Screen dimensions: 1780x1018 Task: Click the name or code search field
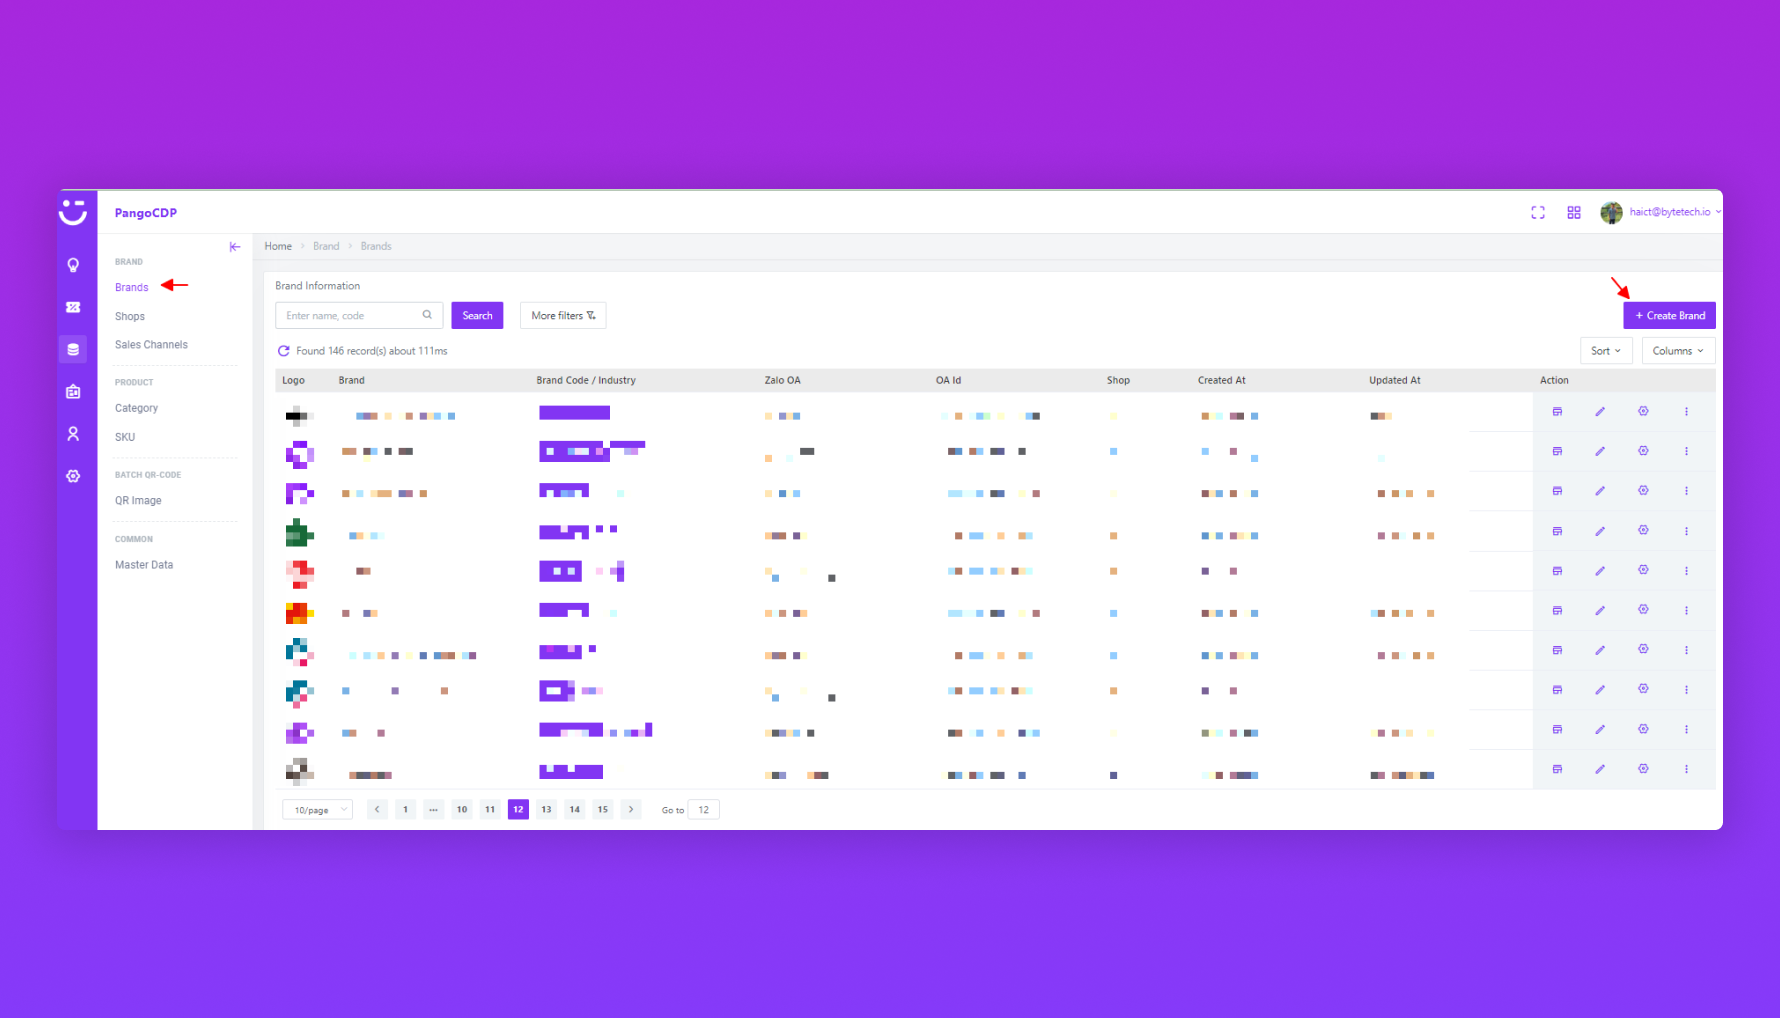350,316
